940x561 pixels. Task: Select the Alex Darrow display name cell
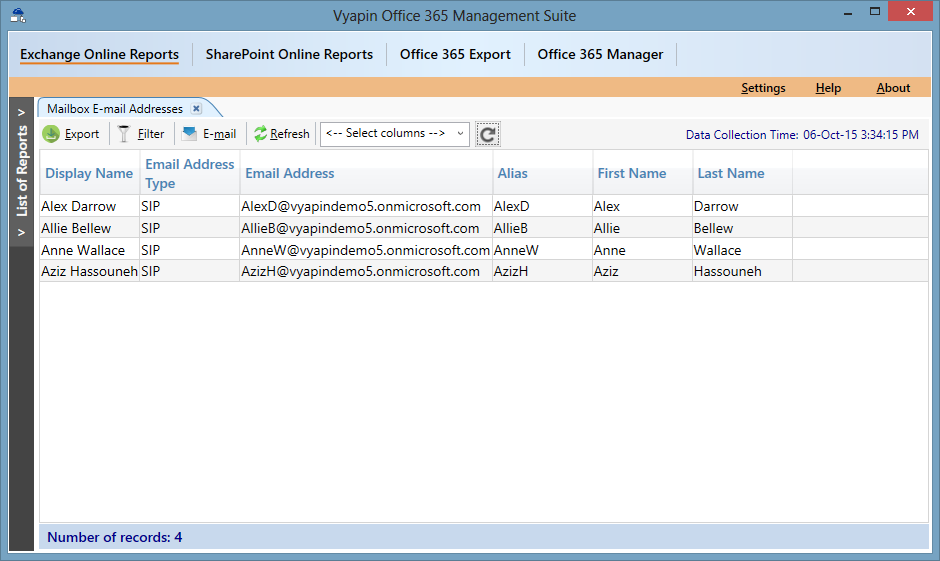pos(89,206)
